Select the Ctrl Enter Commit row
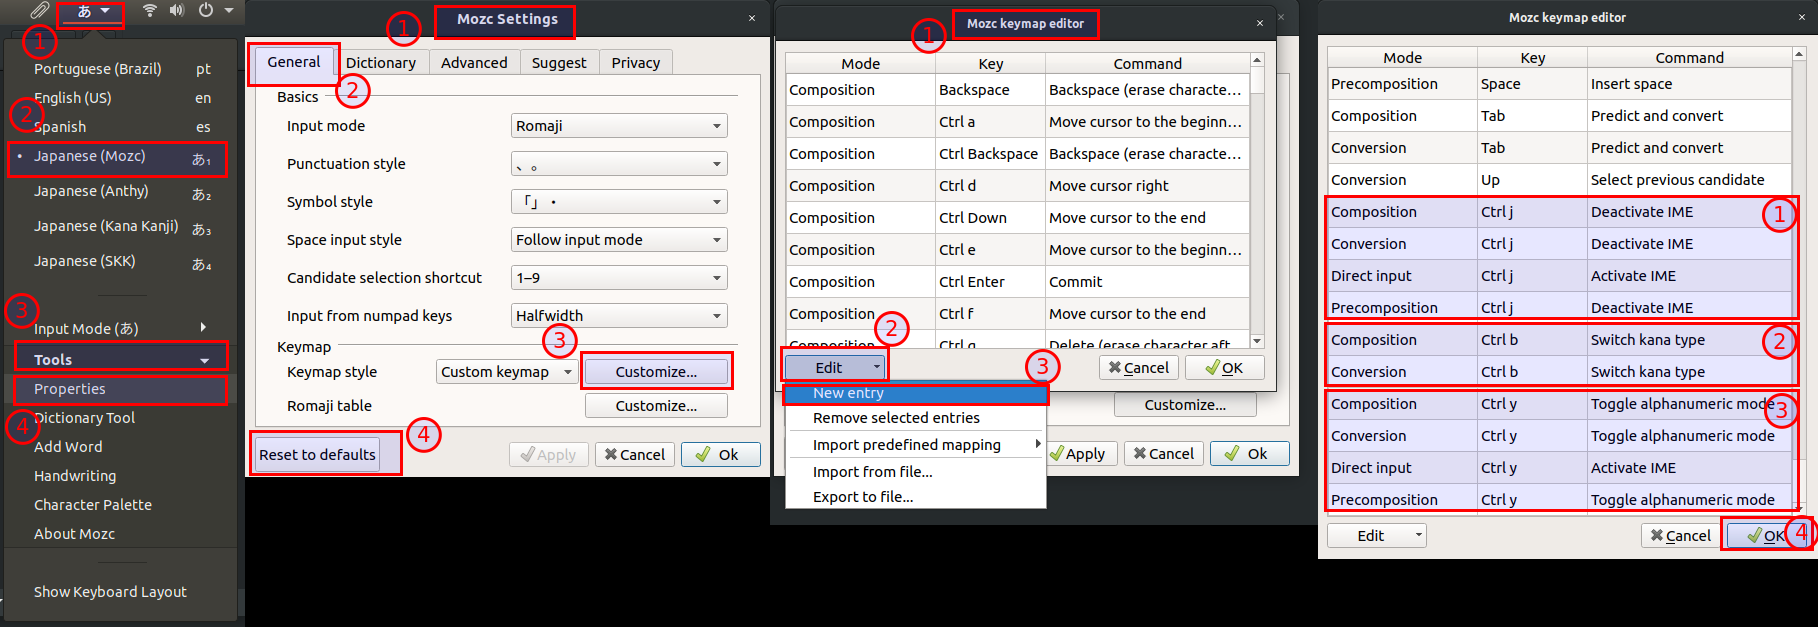 point(1016,282)
